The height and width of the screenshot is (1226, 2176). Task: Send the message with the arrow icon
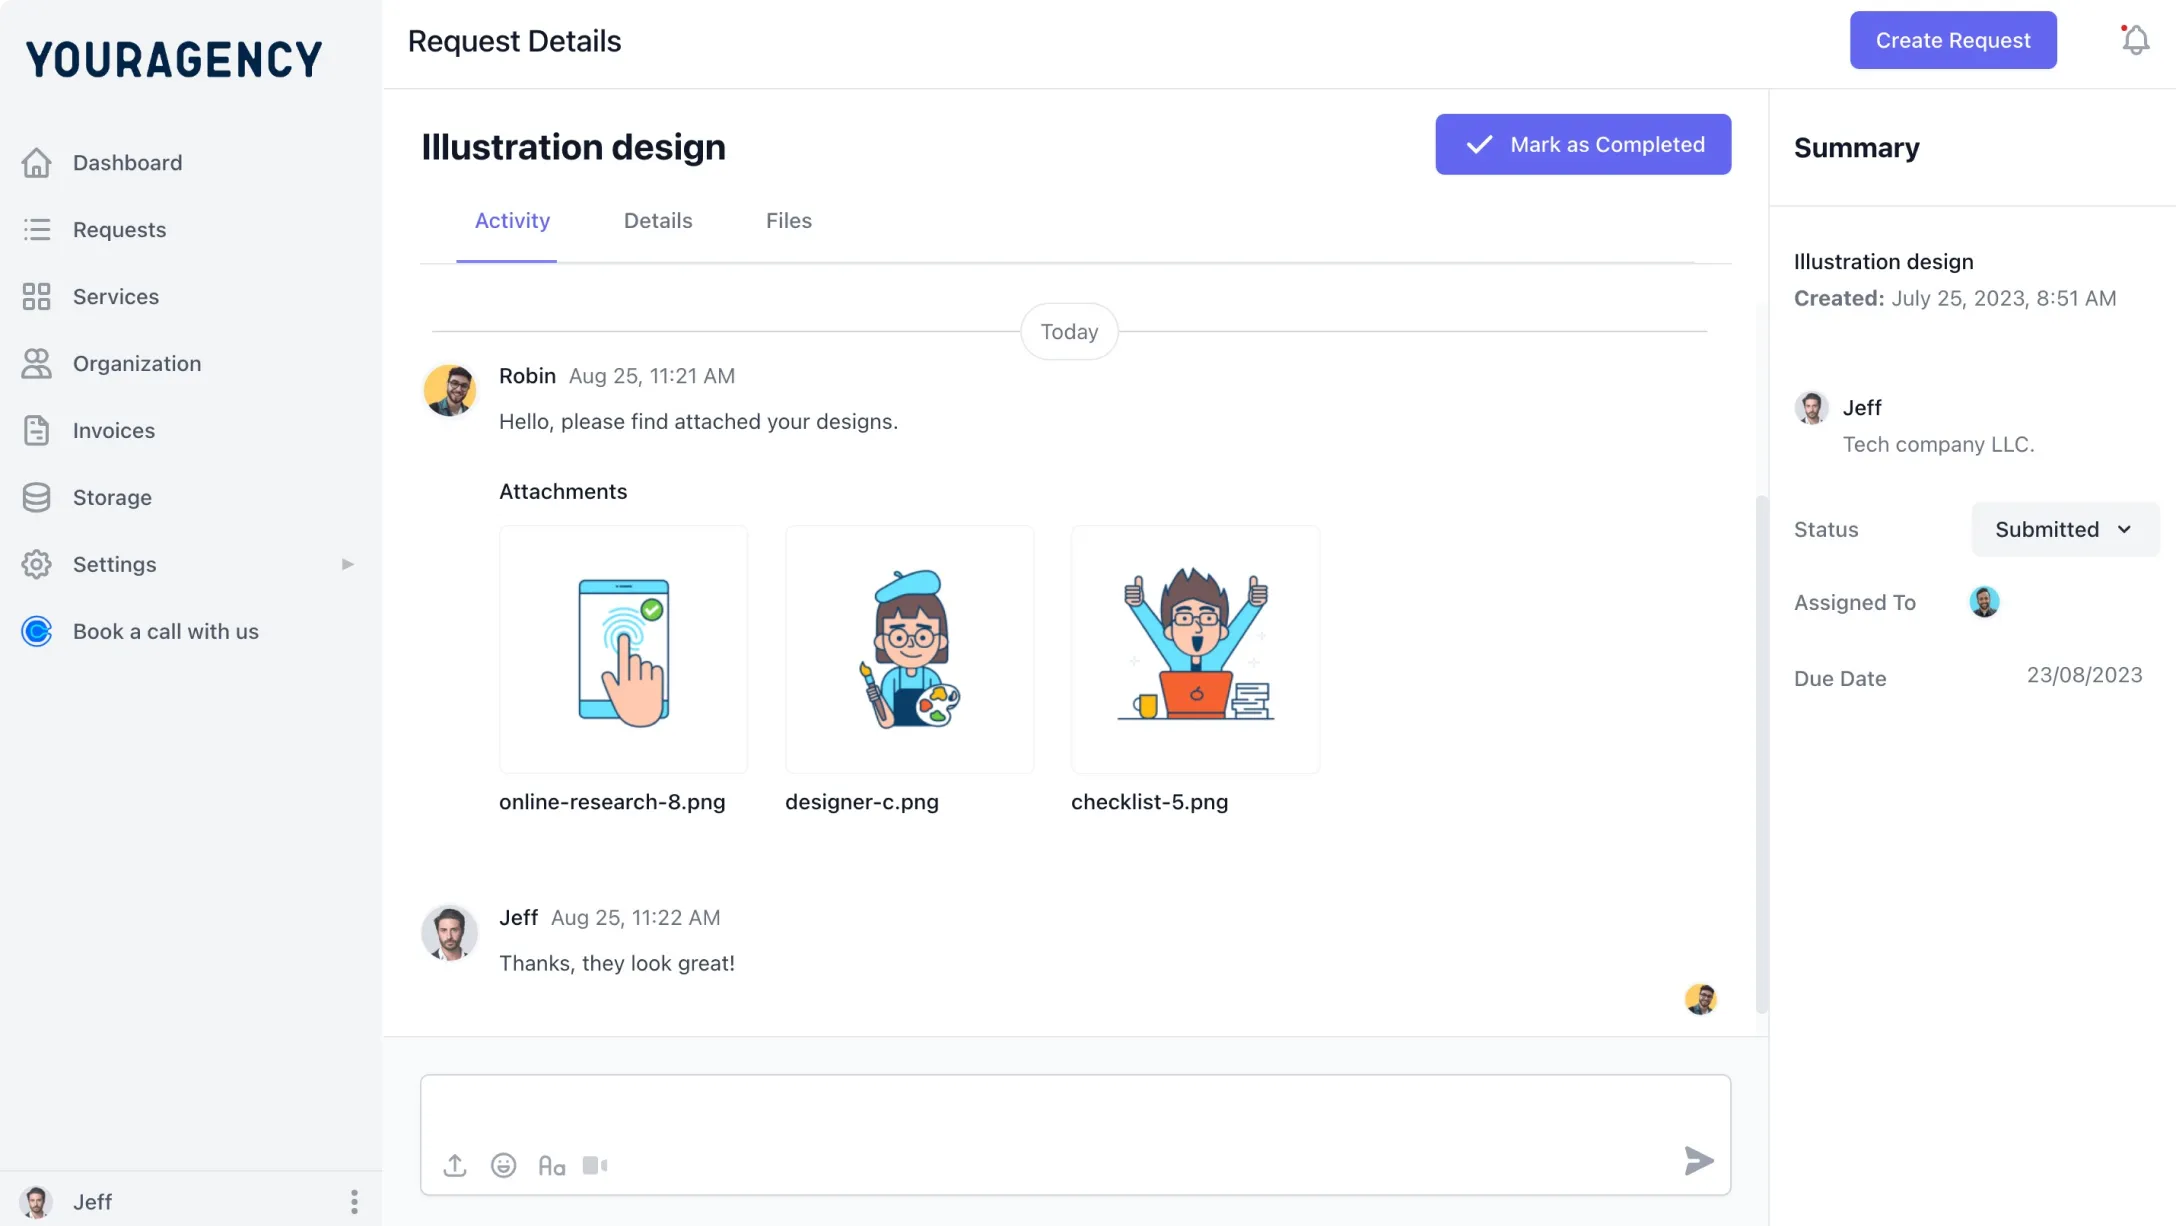[1697, 1161]
